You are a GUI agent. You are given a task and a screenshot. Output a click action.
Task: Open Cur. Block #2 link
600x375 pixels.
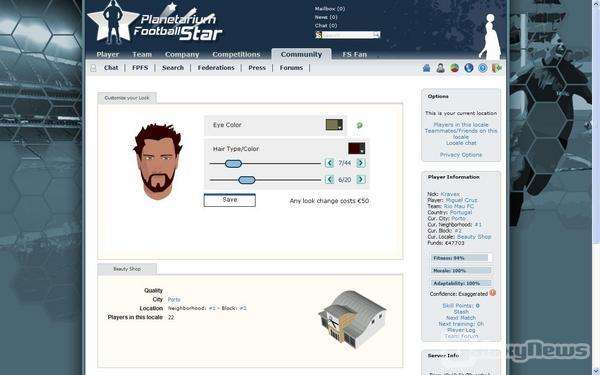click(x=458, y=231)
